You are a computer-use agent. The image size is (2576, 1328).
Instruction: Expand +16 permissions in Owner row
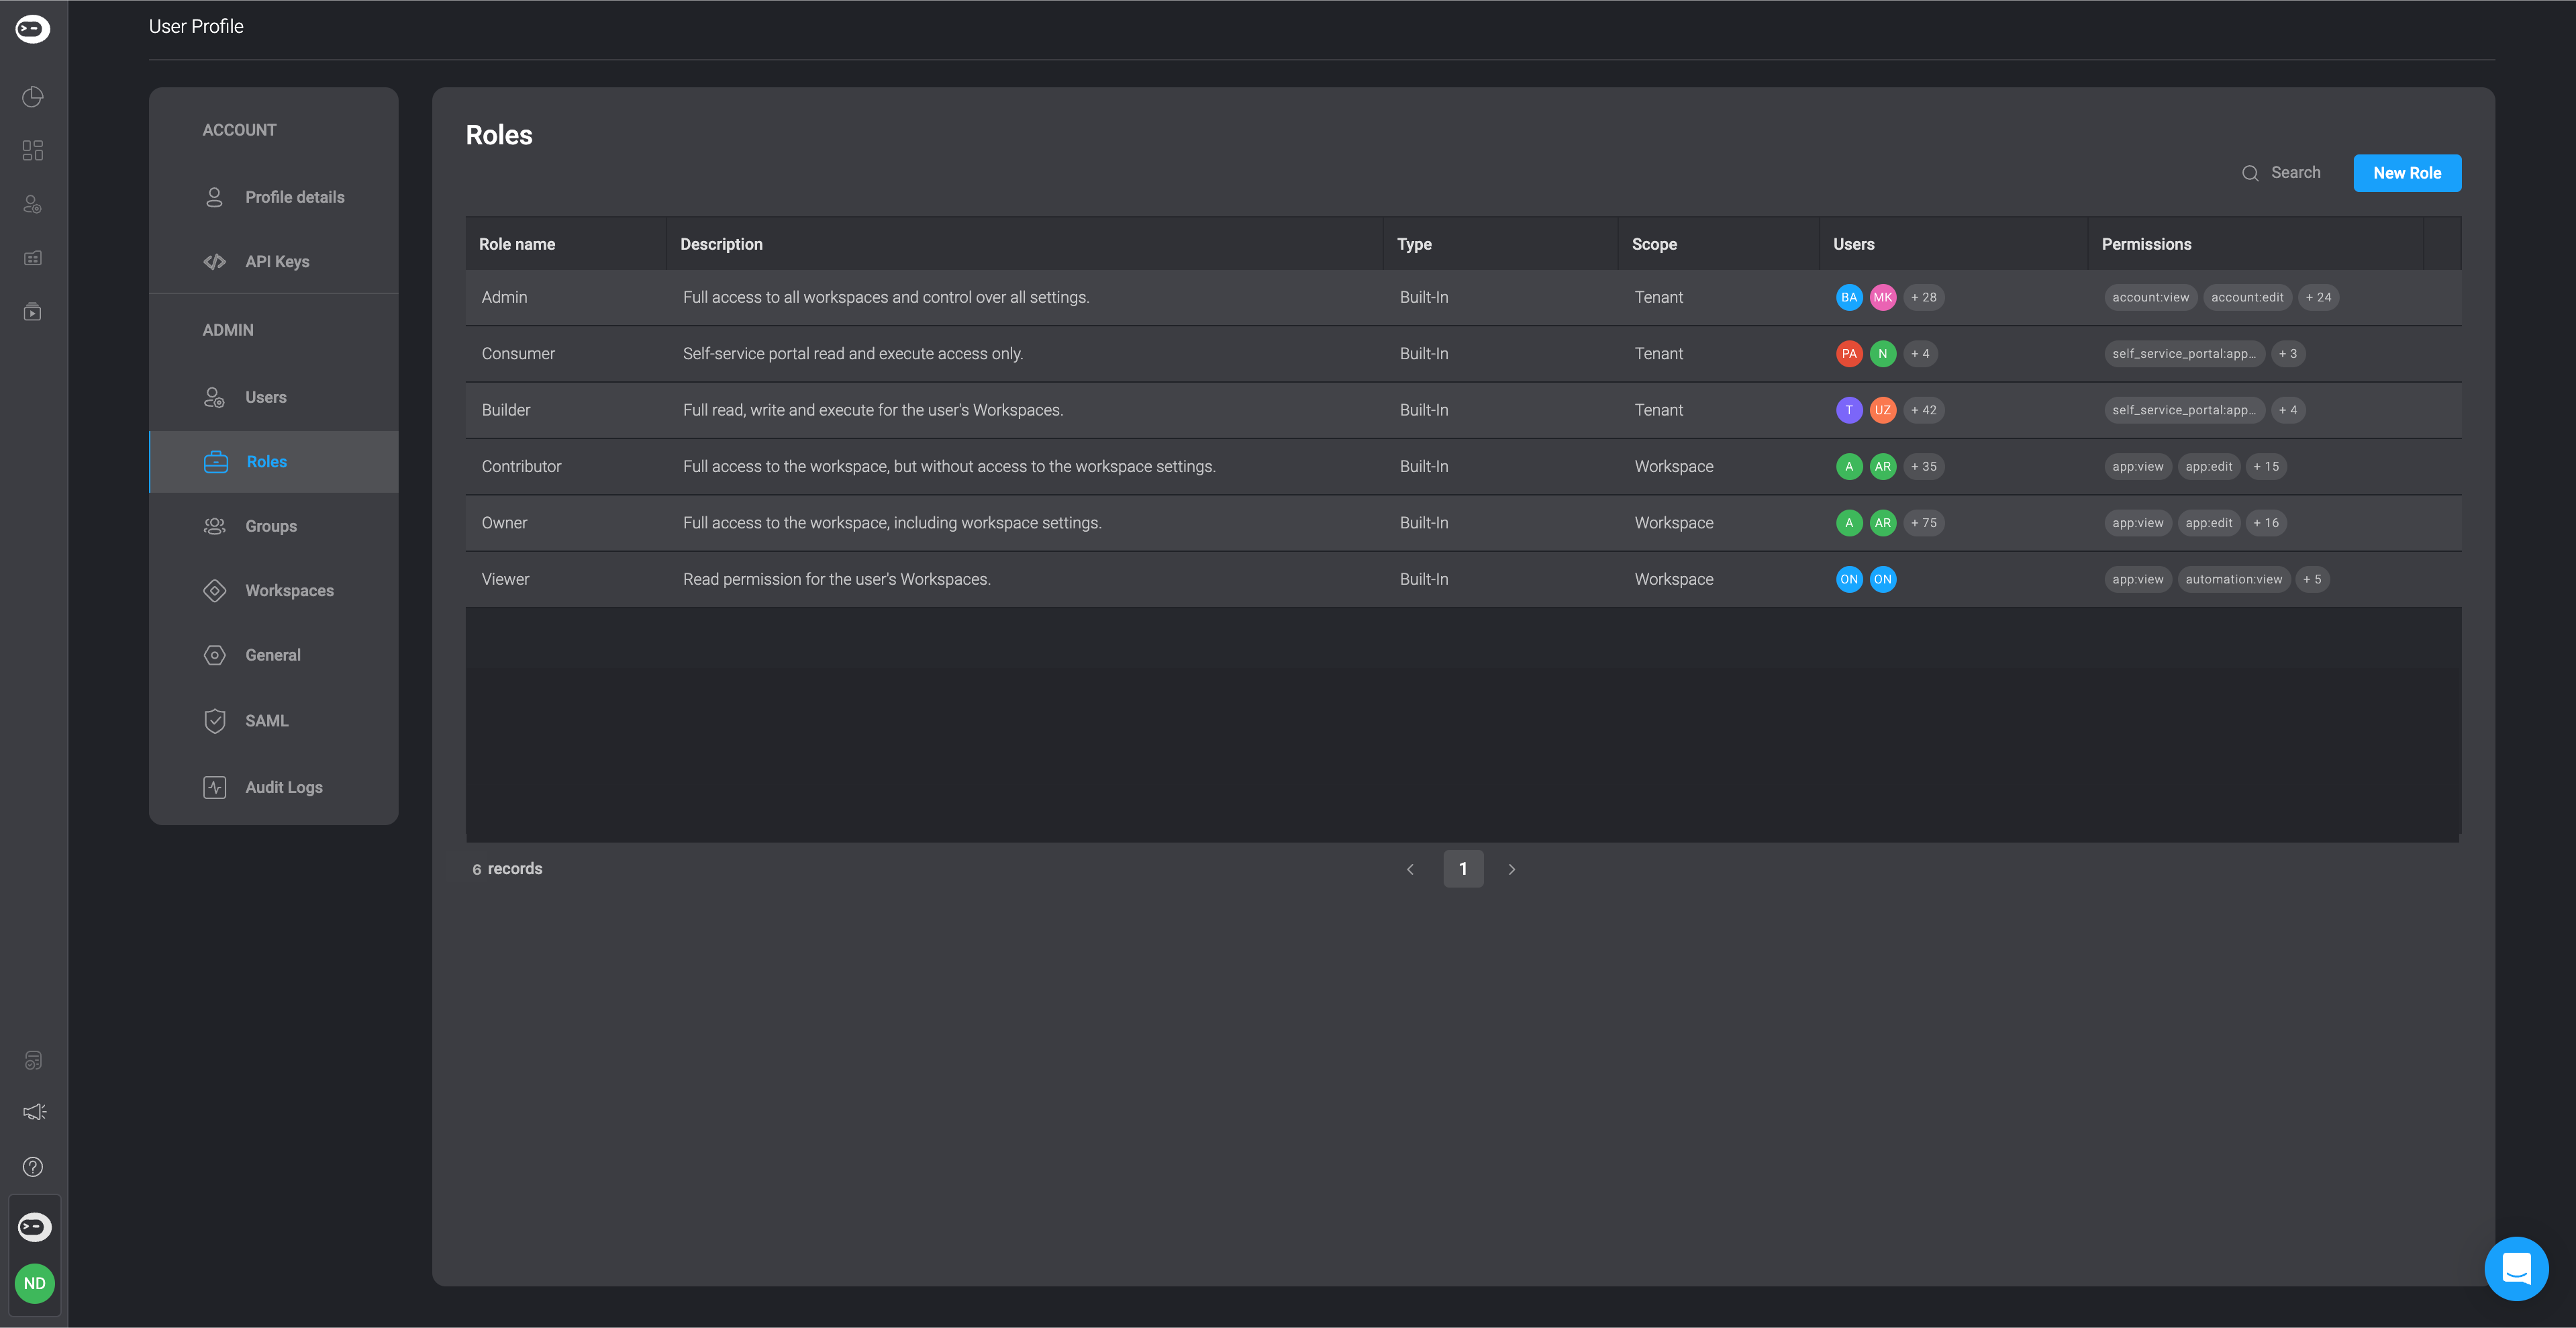2266,523
